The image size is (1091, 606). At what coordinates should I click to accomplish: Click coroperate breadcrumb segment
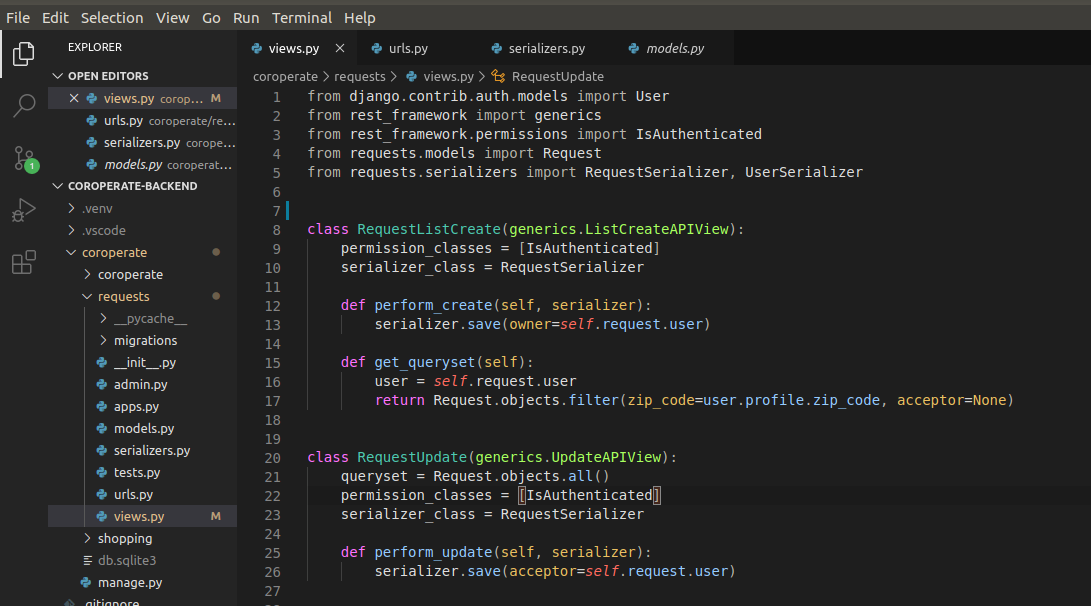[285, 77]
